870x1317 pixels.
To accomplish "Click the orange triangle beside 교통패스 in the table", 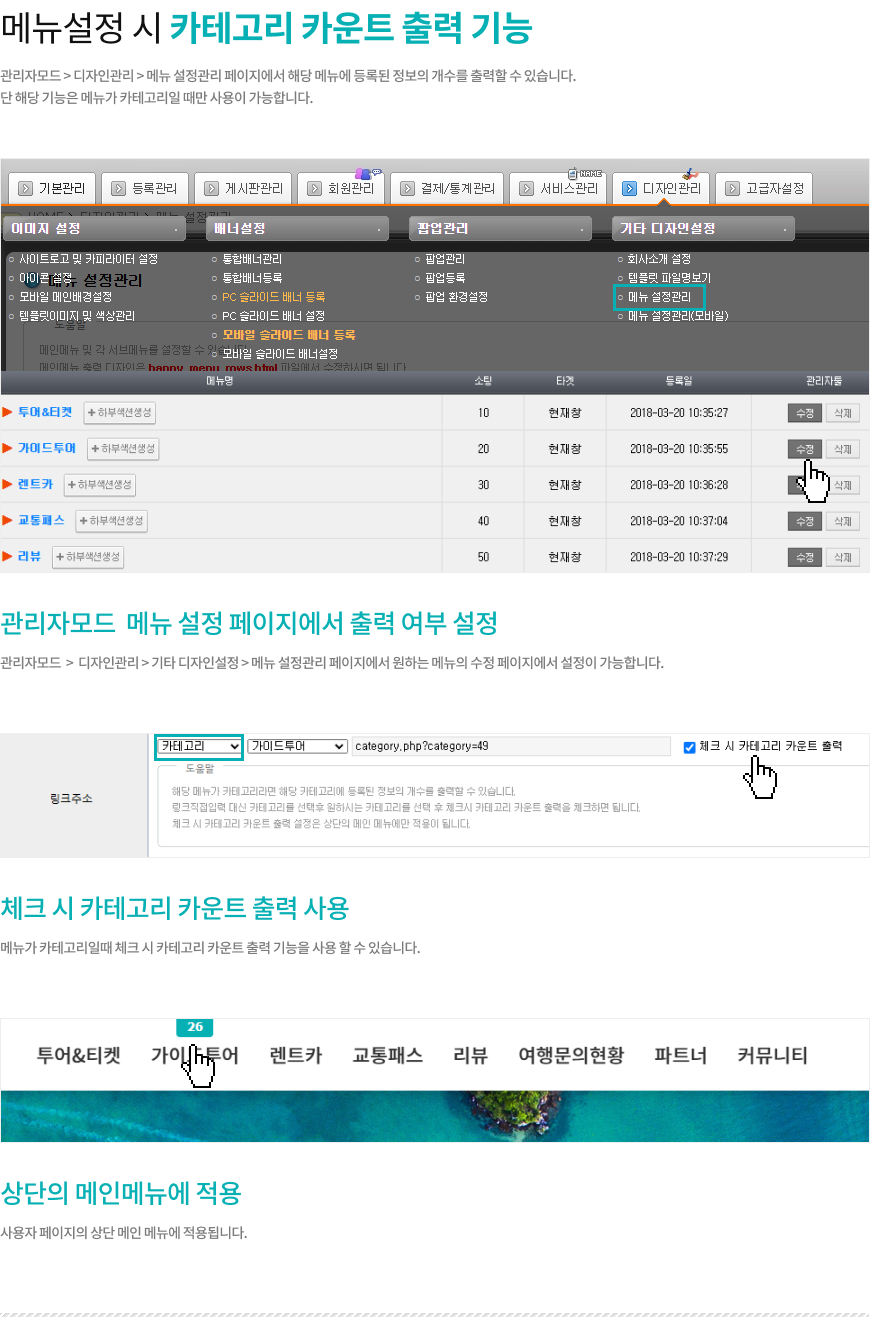I will [x=8, y=520].
